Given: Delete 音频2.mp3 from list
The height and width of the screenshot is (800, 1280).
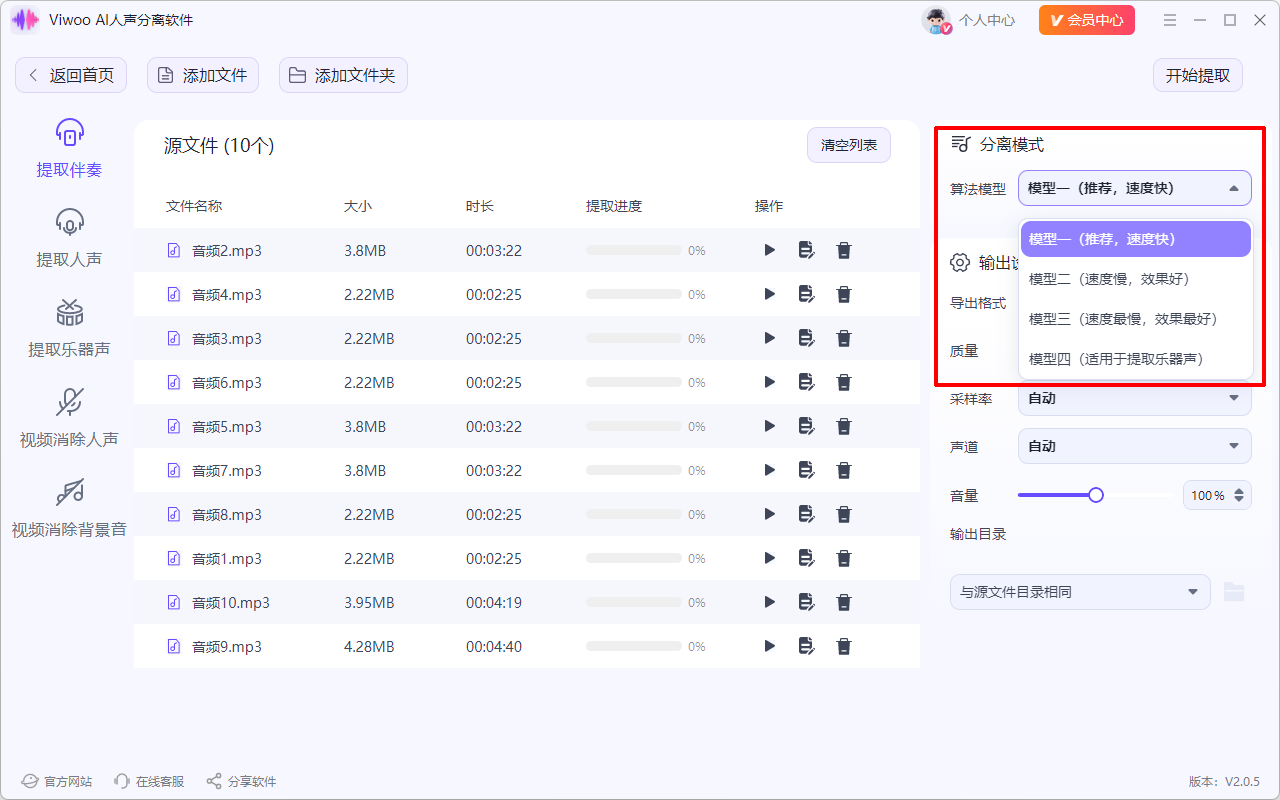Looking at the screenshot, I should pyautogui.click(x=844, y=250).
